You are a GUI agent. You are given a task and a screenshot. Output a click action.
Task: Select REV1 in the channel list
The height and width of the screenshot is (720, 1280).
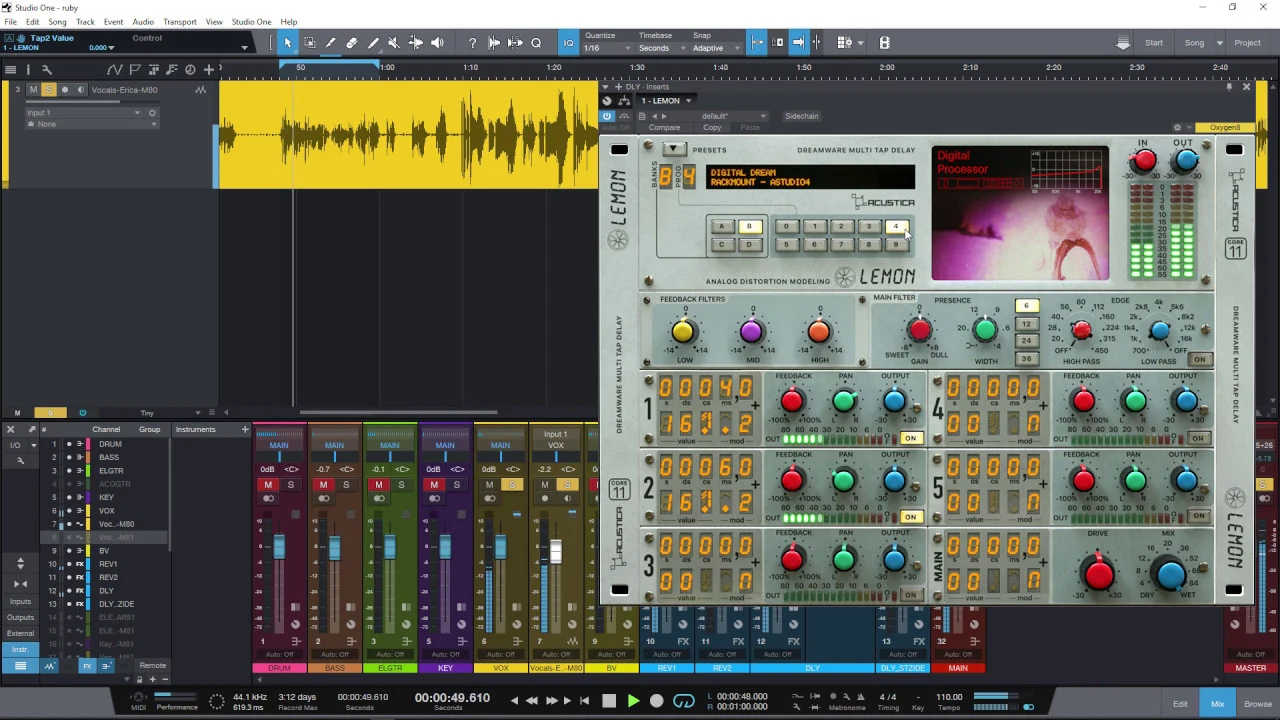pyautogui.click(x=108, y=564)
